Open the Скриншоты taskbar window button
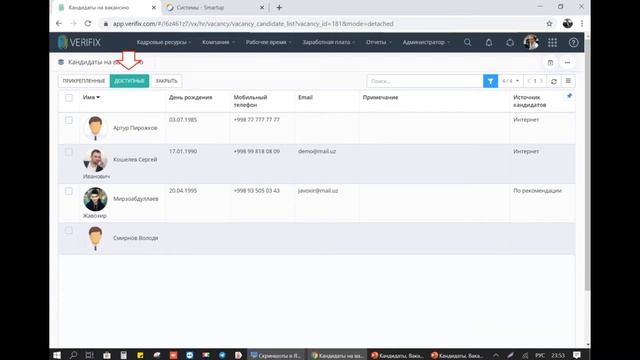Image resolution: width=640 pixels, height=360 pixels. click(277, 355)
